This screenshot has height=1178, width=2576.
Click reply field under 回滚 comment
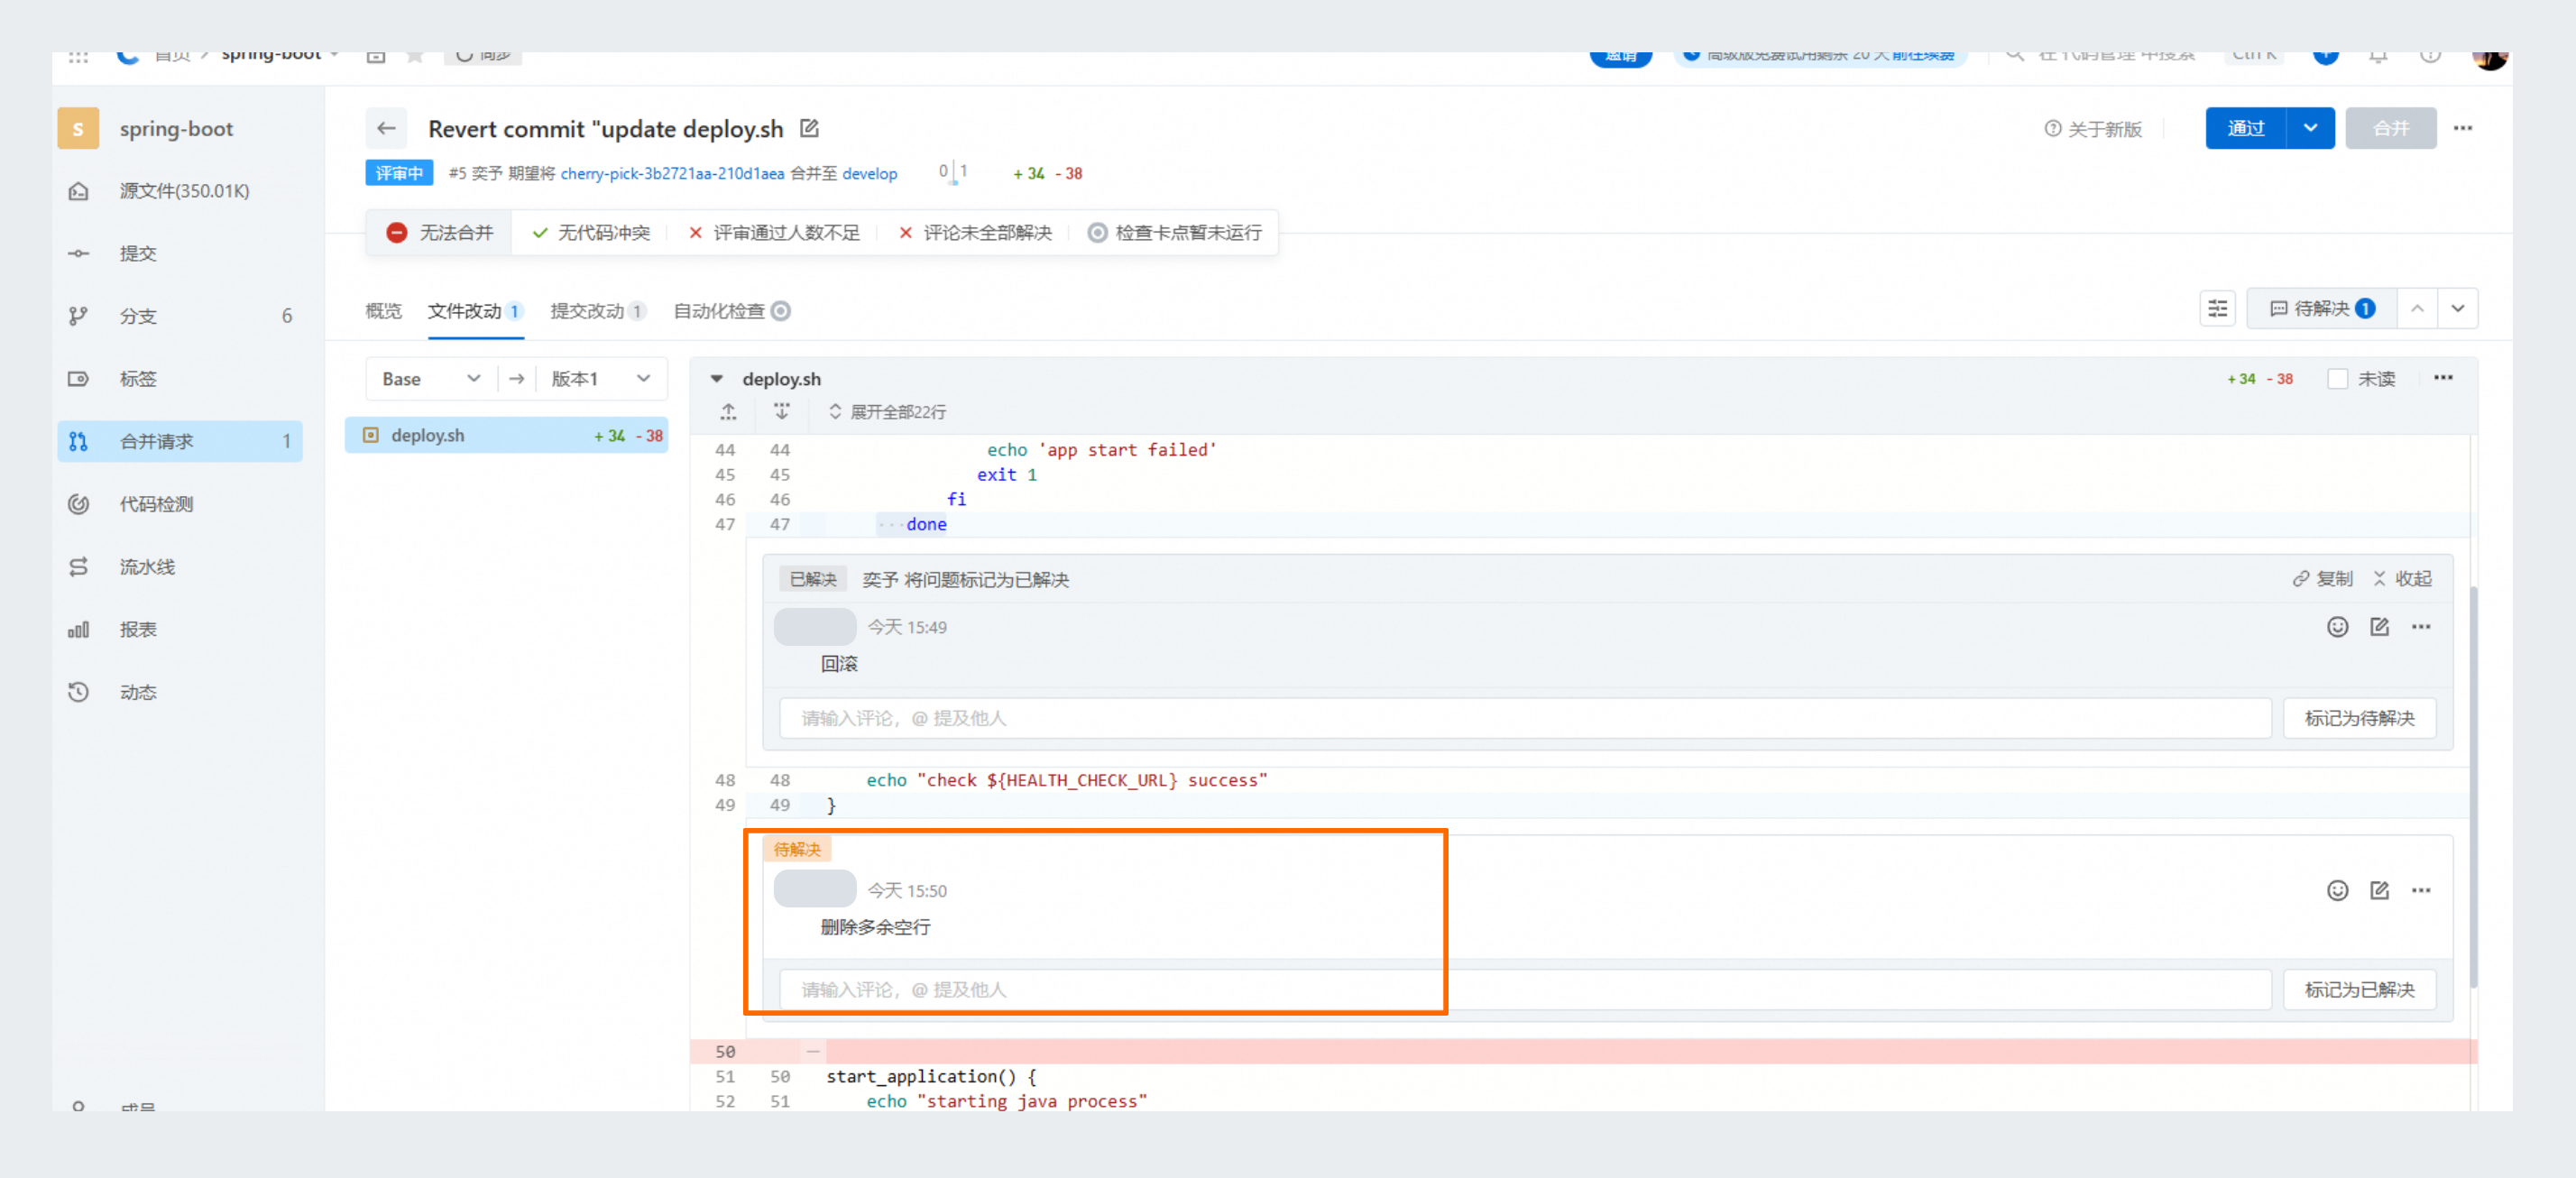[1525, 718]
